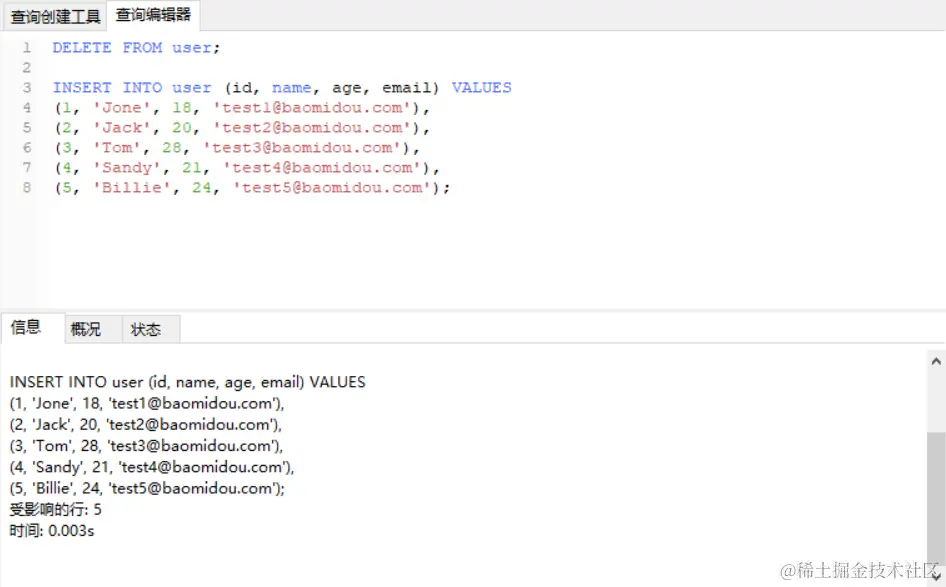Click output row with test1@baomidou.com
The width and height of the screenshot is (946, 587).
pyautogui.click(x=147, y=403)
